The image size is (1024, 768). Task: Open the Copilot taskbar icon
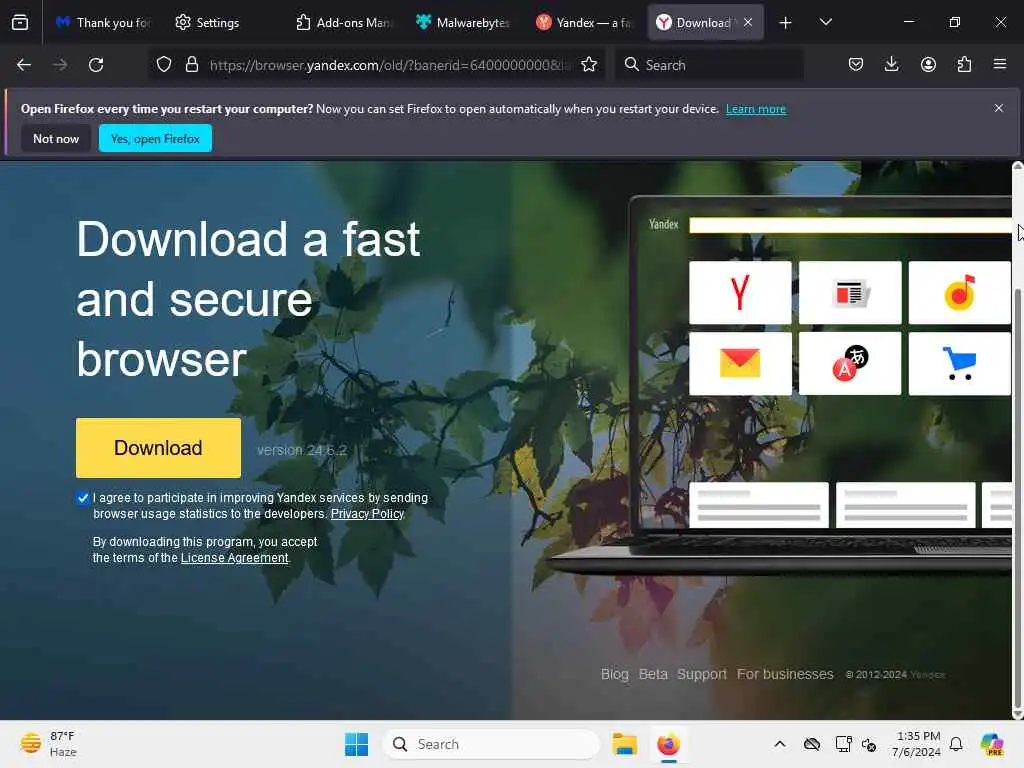[x=992, y=744]
